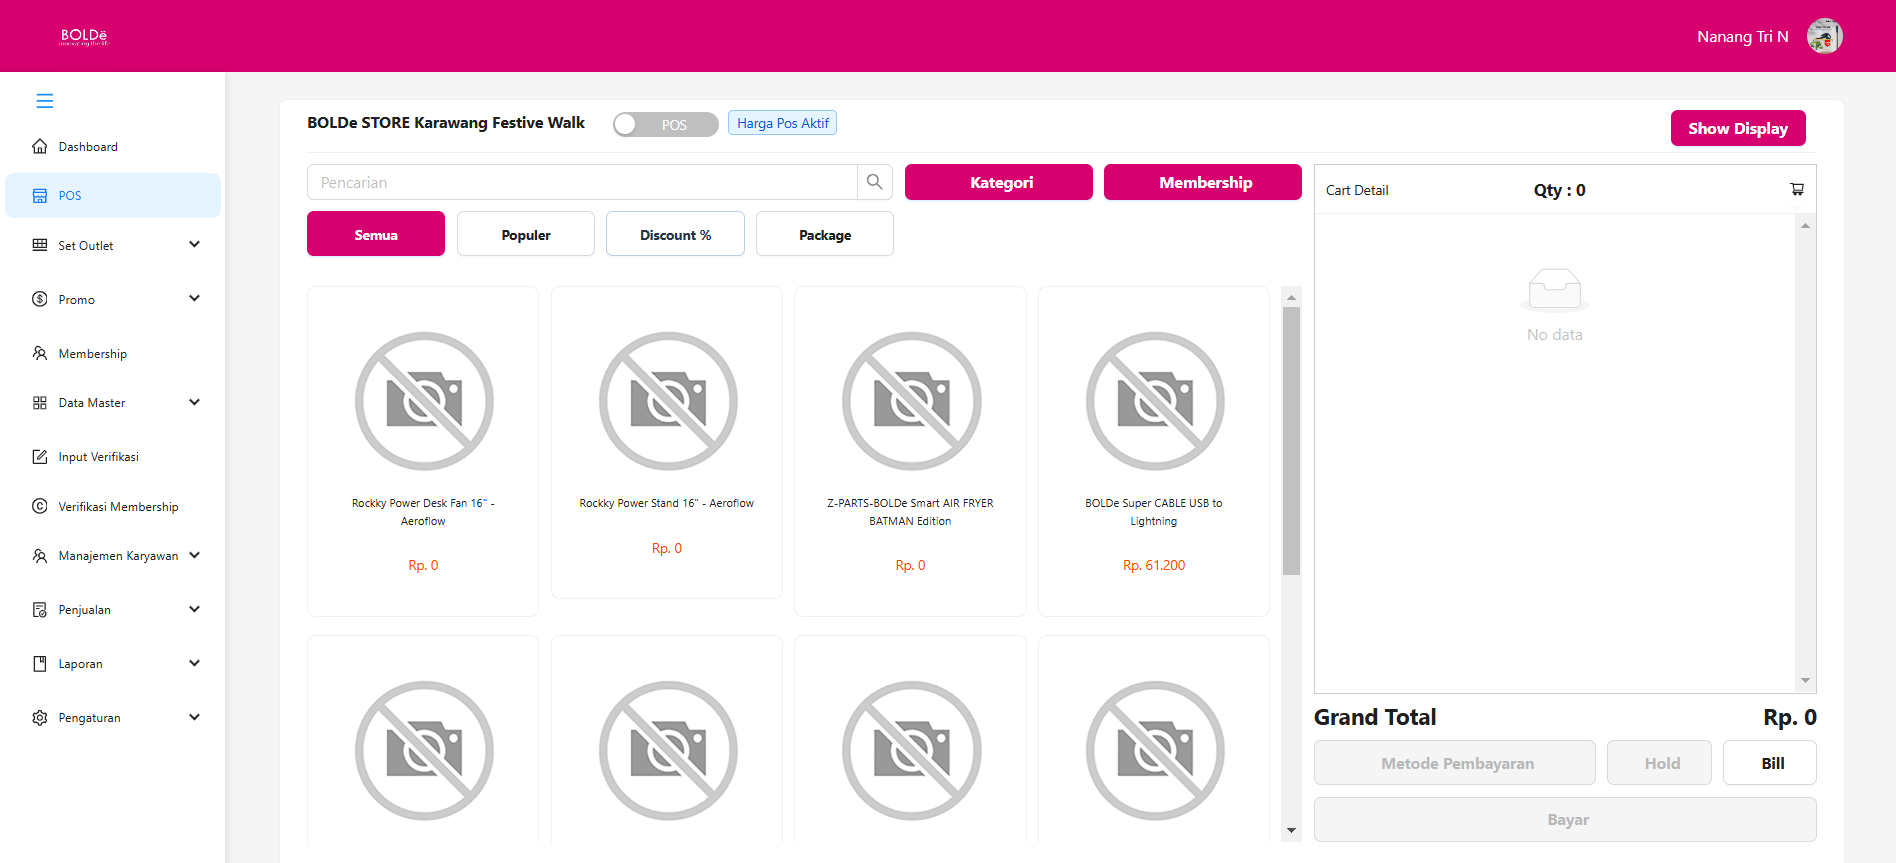Image resolution: width=1896 pixels, height=863 pixels.
Task: Open Input Verifikasi via its edit icon
Action: coord(40,457)
